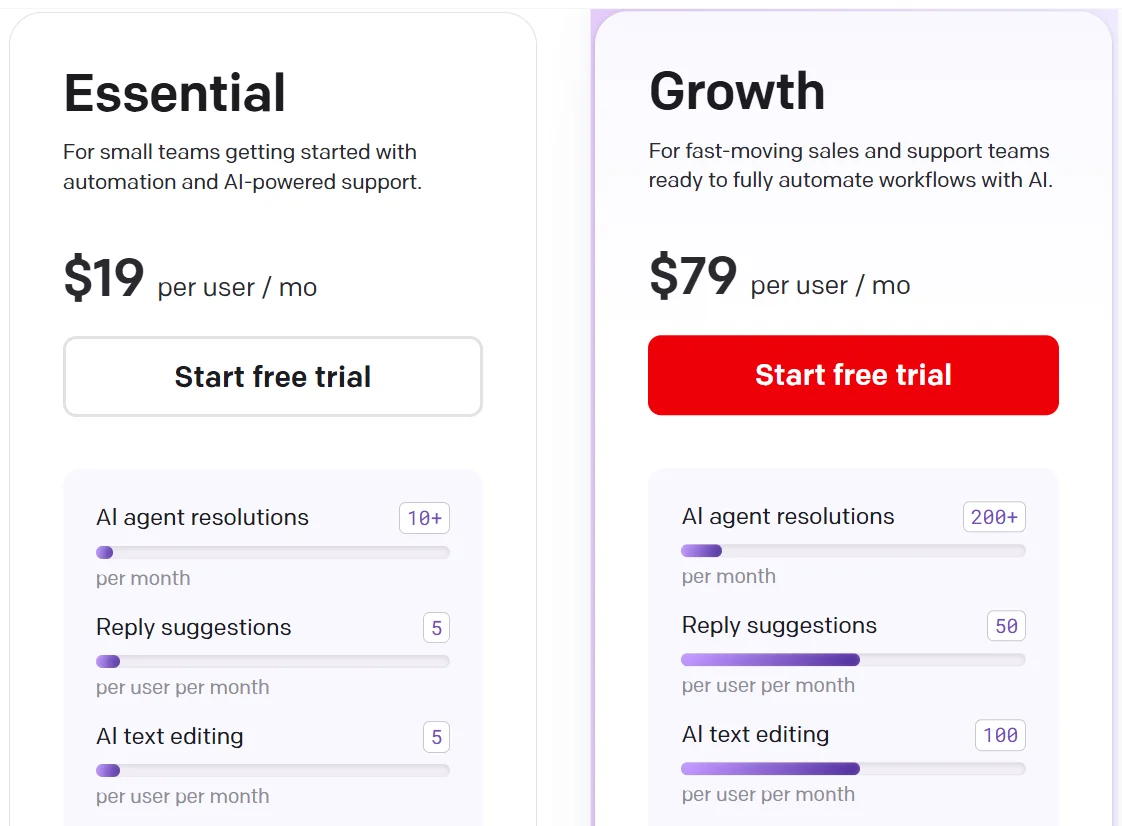Click Essential's Reply suggestions 5 badge
Image resolution: width=1122 pixels, height=826 pixels.
click(436, 628)
